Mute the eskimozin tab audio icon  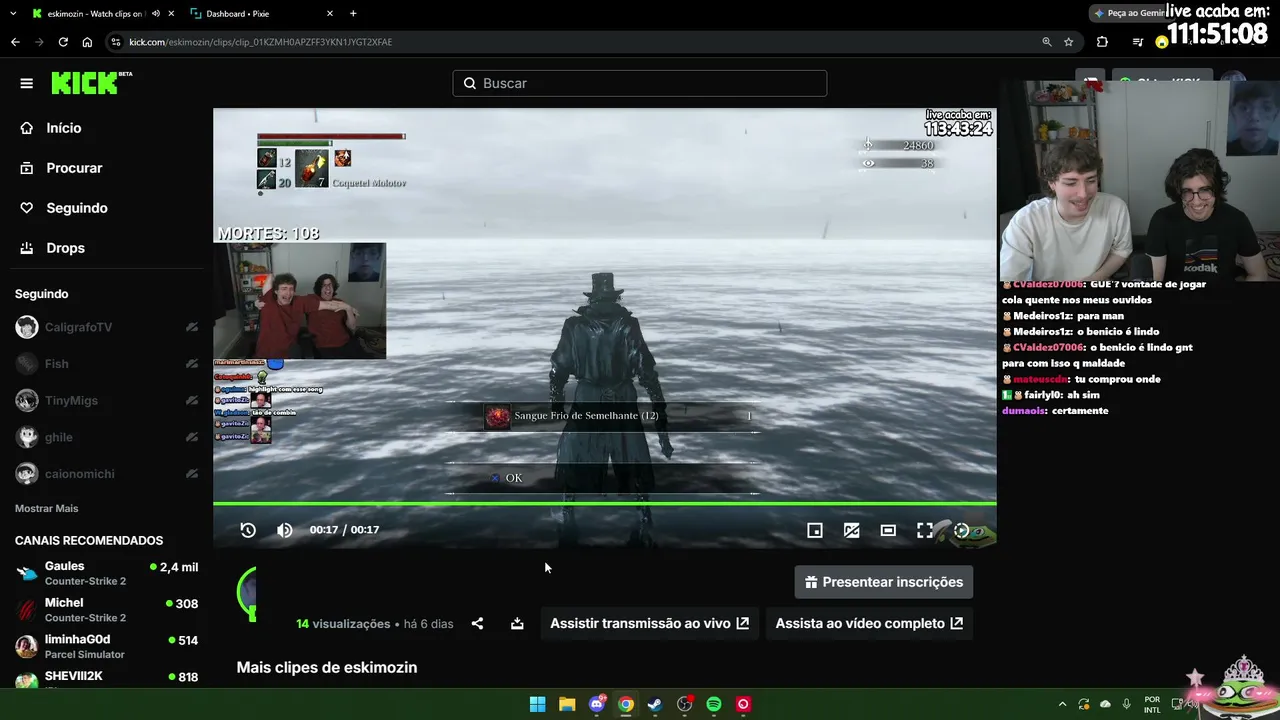pos(155,14)
